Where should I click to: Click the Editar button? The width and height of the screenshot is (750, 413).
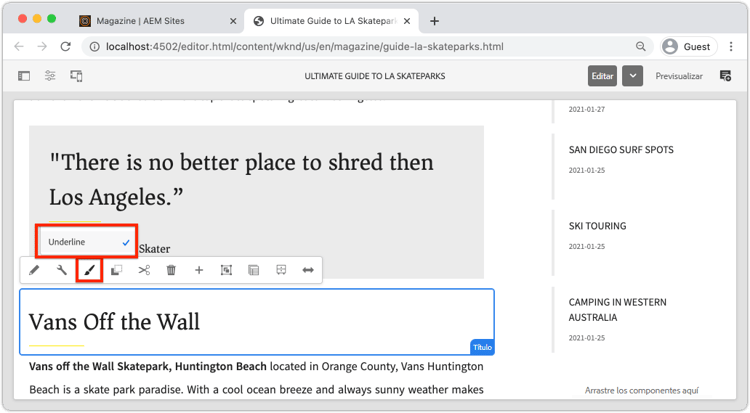pyautogui.click(x=602, y=76)
